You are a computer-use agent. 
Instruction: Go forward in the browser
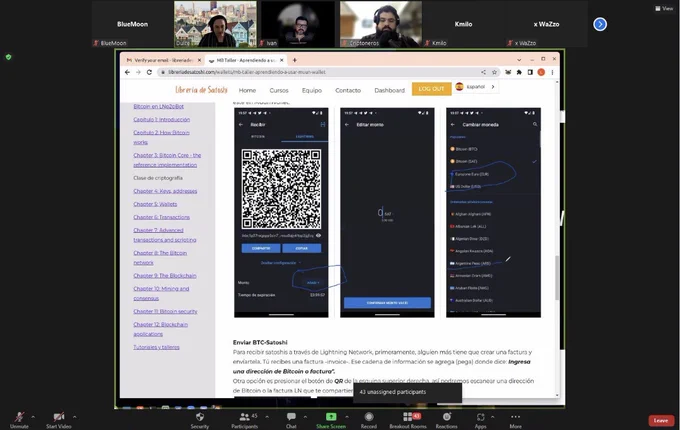click(x=138, y=72)
